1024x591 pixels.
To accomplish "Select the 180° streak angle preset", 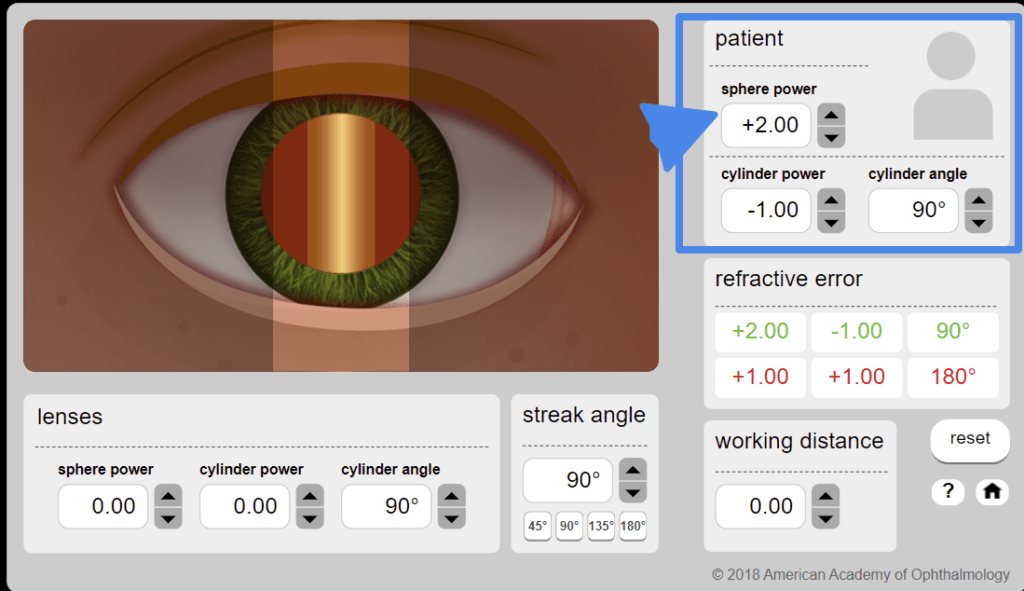I will click(633, 526).
